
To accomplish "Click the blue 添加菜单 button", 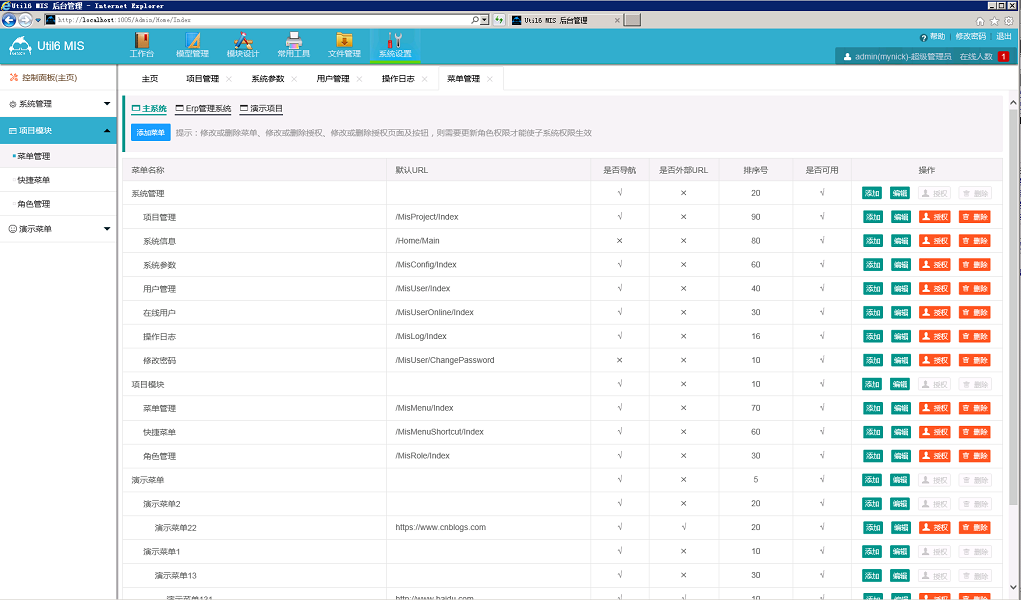I will [x=150, y=132].
